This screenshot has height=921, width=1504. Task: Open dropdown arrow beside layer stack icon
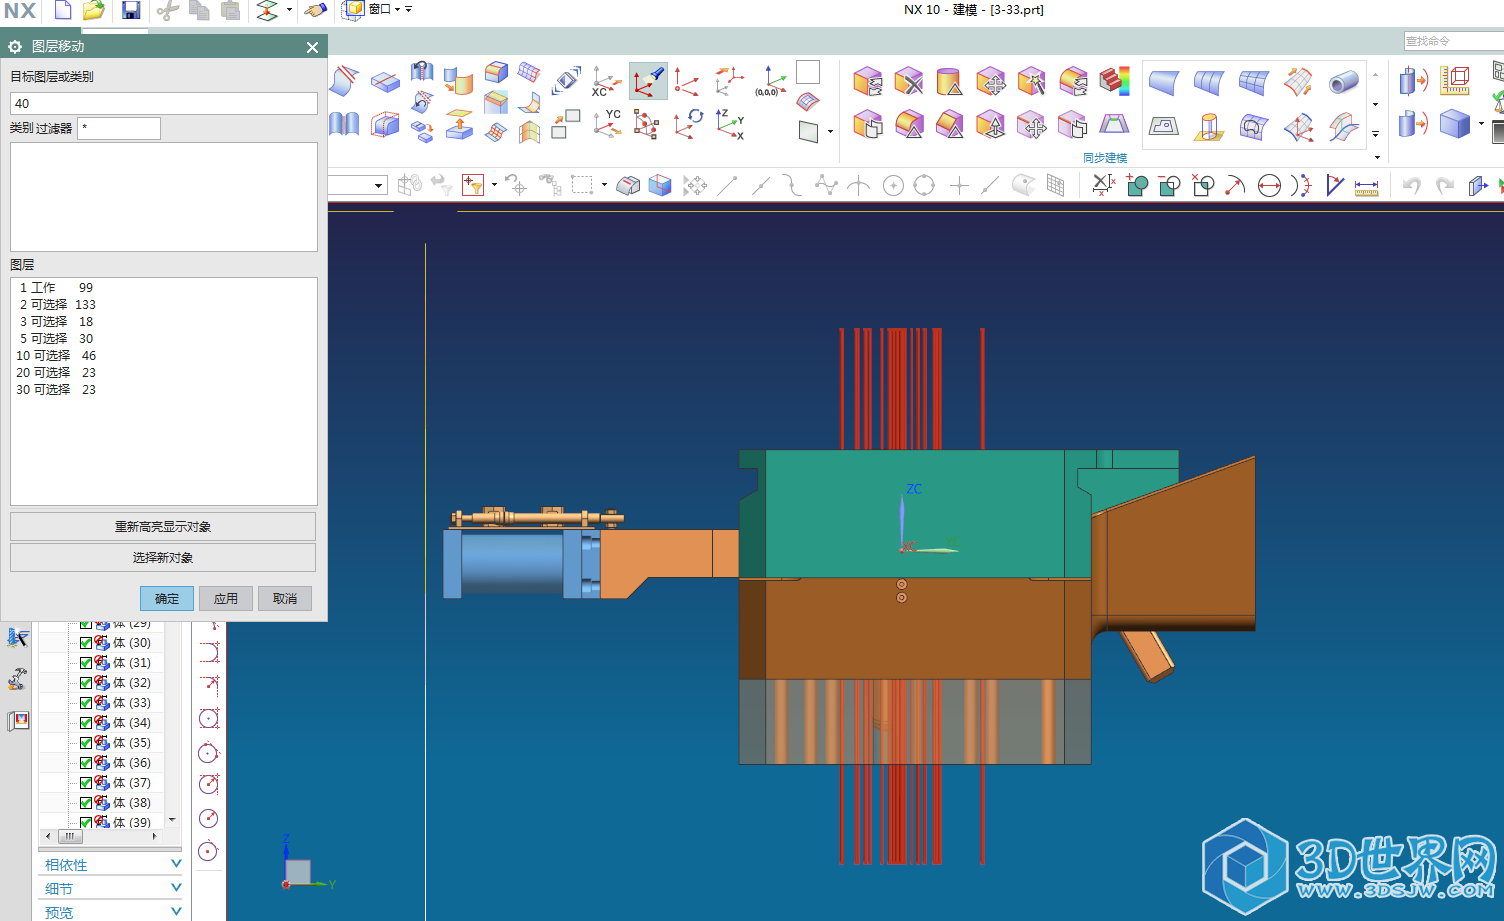point(289,10)
